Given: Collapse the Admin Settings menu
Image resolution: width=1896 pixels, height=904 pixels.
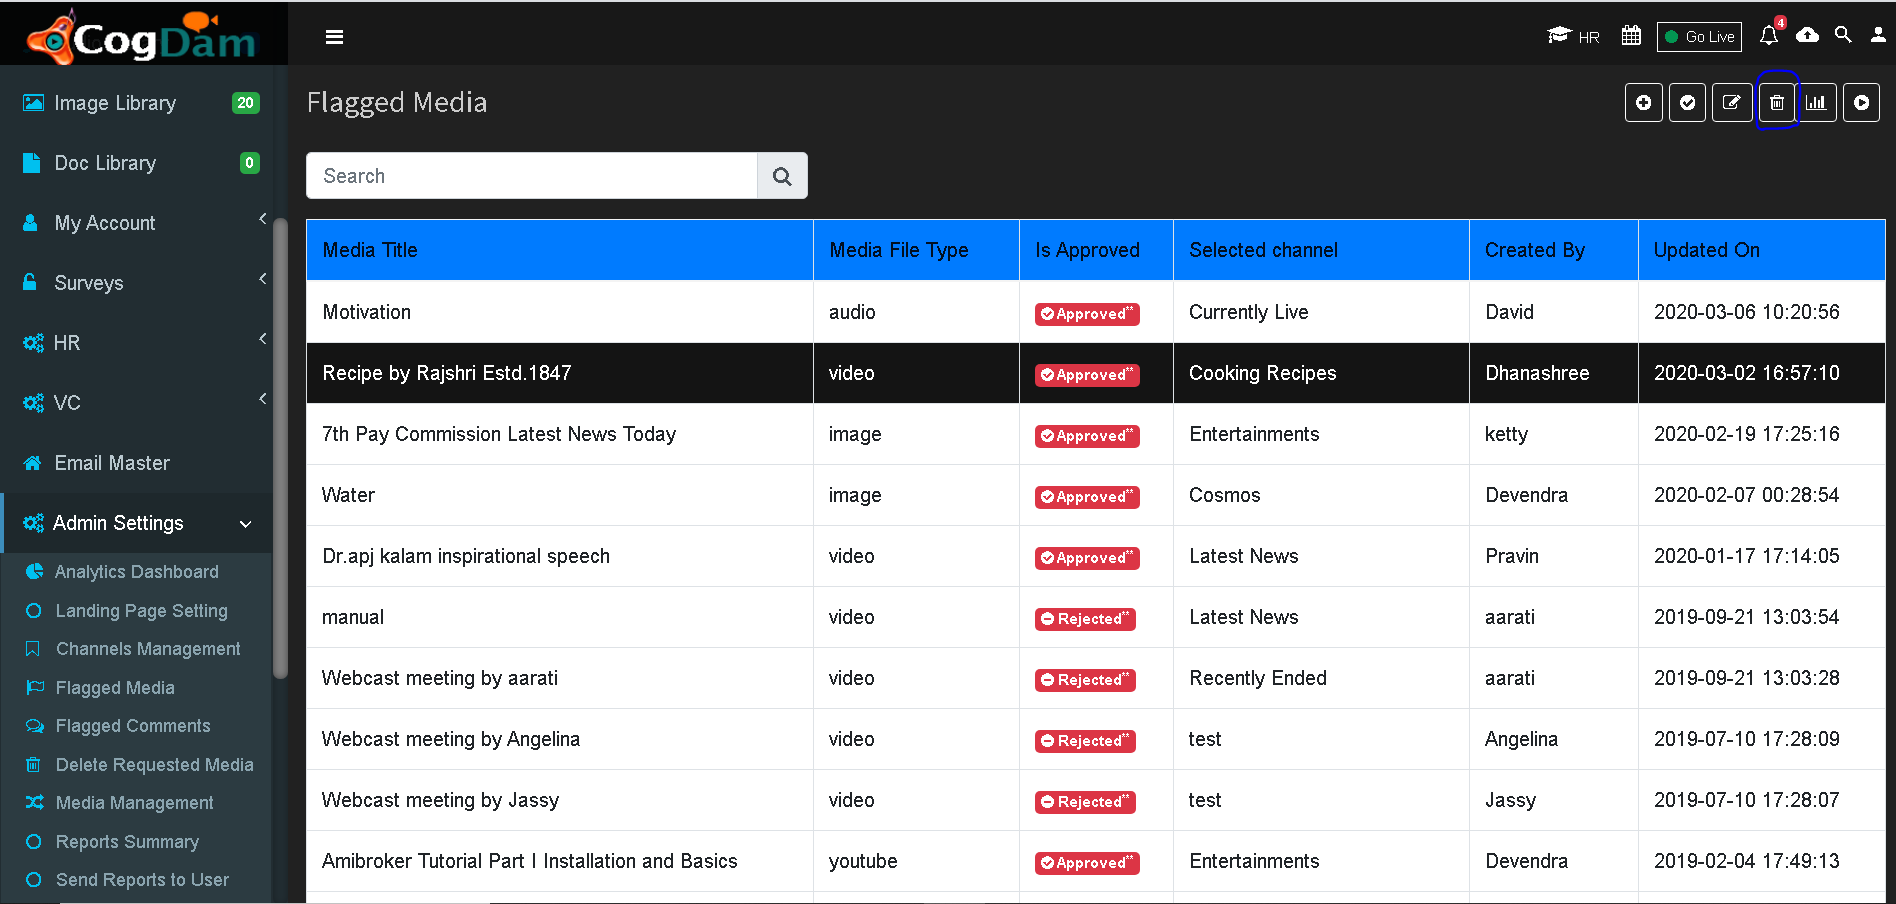Looking at the screenshot, I should click(136, 523).
